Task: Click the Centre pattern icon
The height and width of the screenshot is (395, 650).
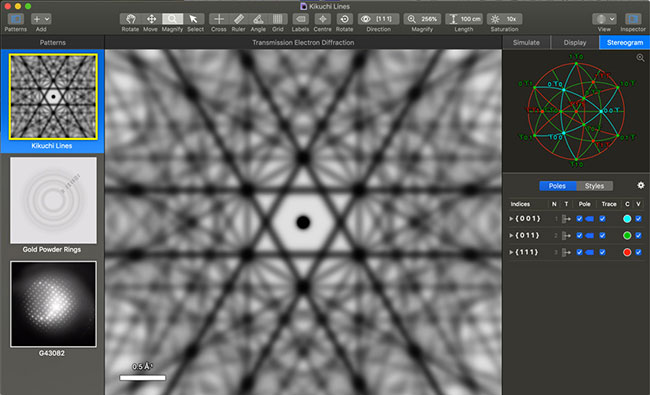Action: pos(323,19)
